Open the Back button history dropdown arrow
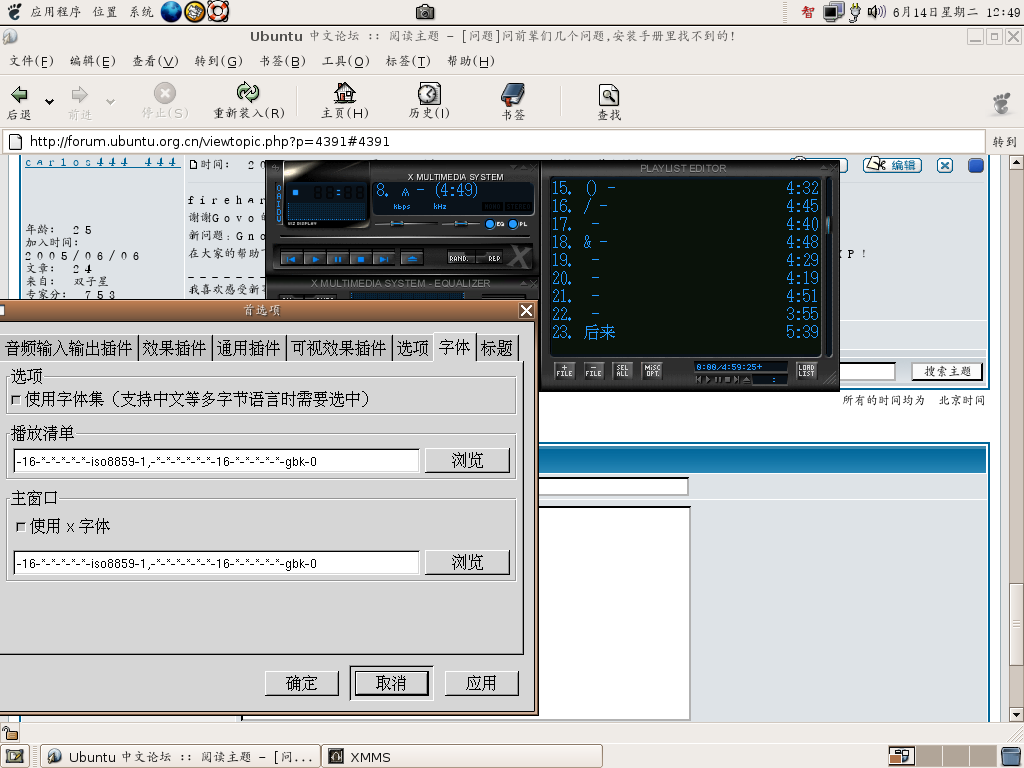 click(x=49, y=101)
